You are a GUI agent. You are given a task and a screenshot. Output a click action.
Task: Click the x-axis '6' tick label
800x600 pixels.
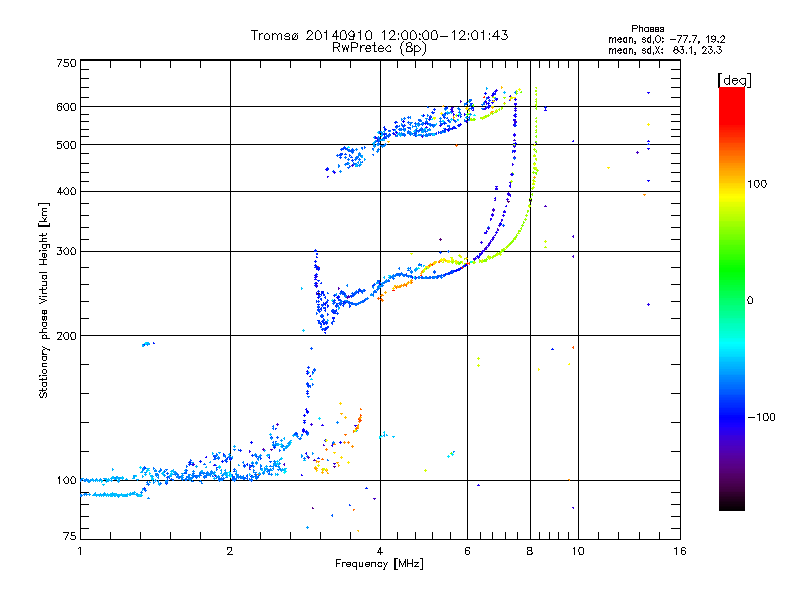click(467, 551)
